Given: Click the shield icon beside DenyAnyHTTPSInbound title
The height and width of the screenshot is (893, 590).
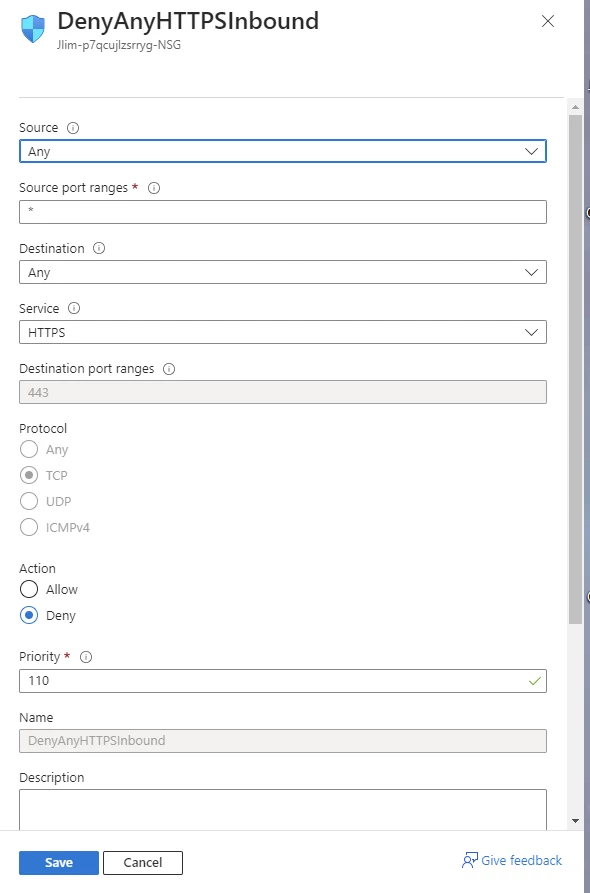Looking at the screenshot, I should coord(33,29).
